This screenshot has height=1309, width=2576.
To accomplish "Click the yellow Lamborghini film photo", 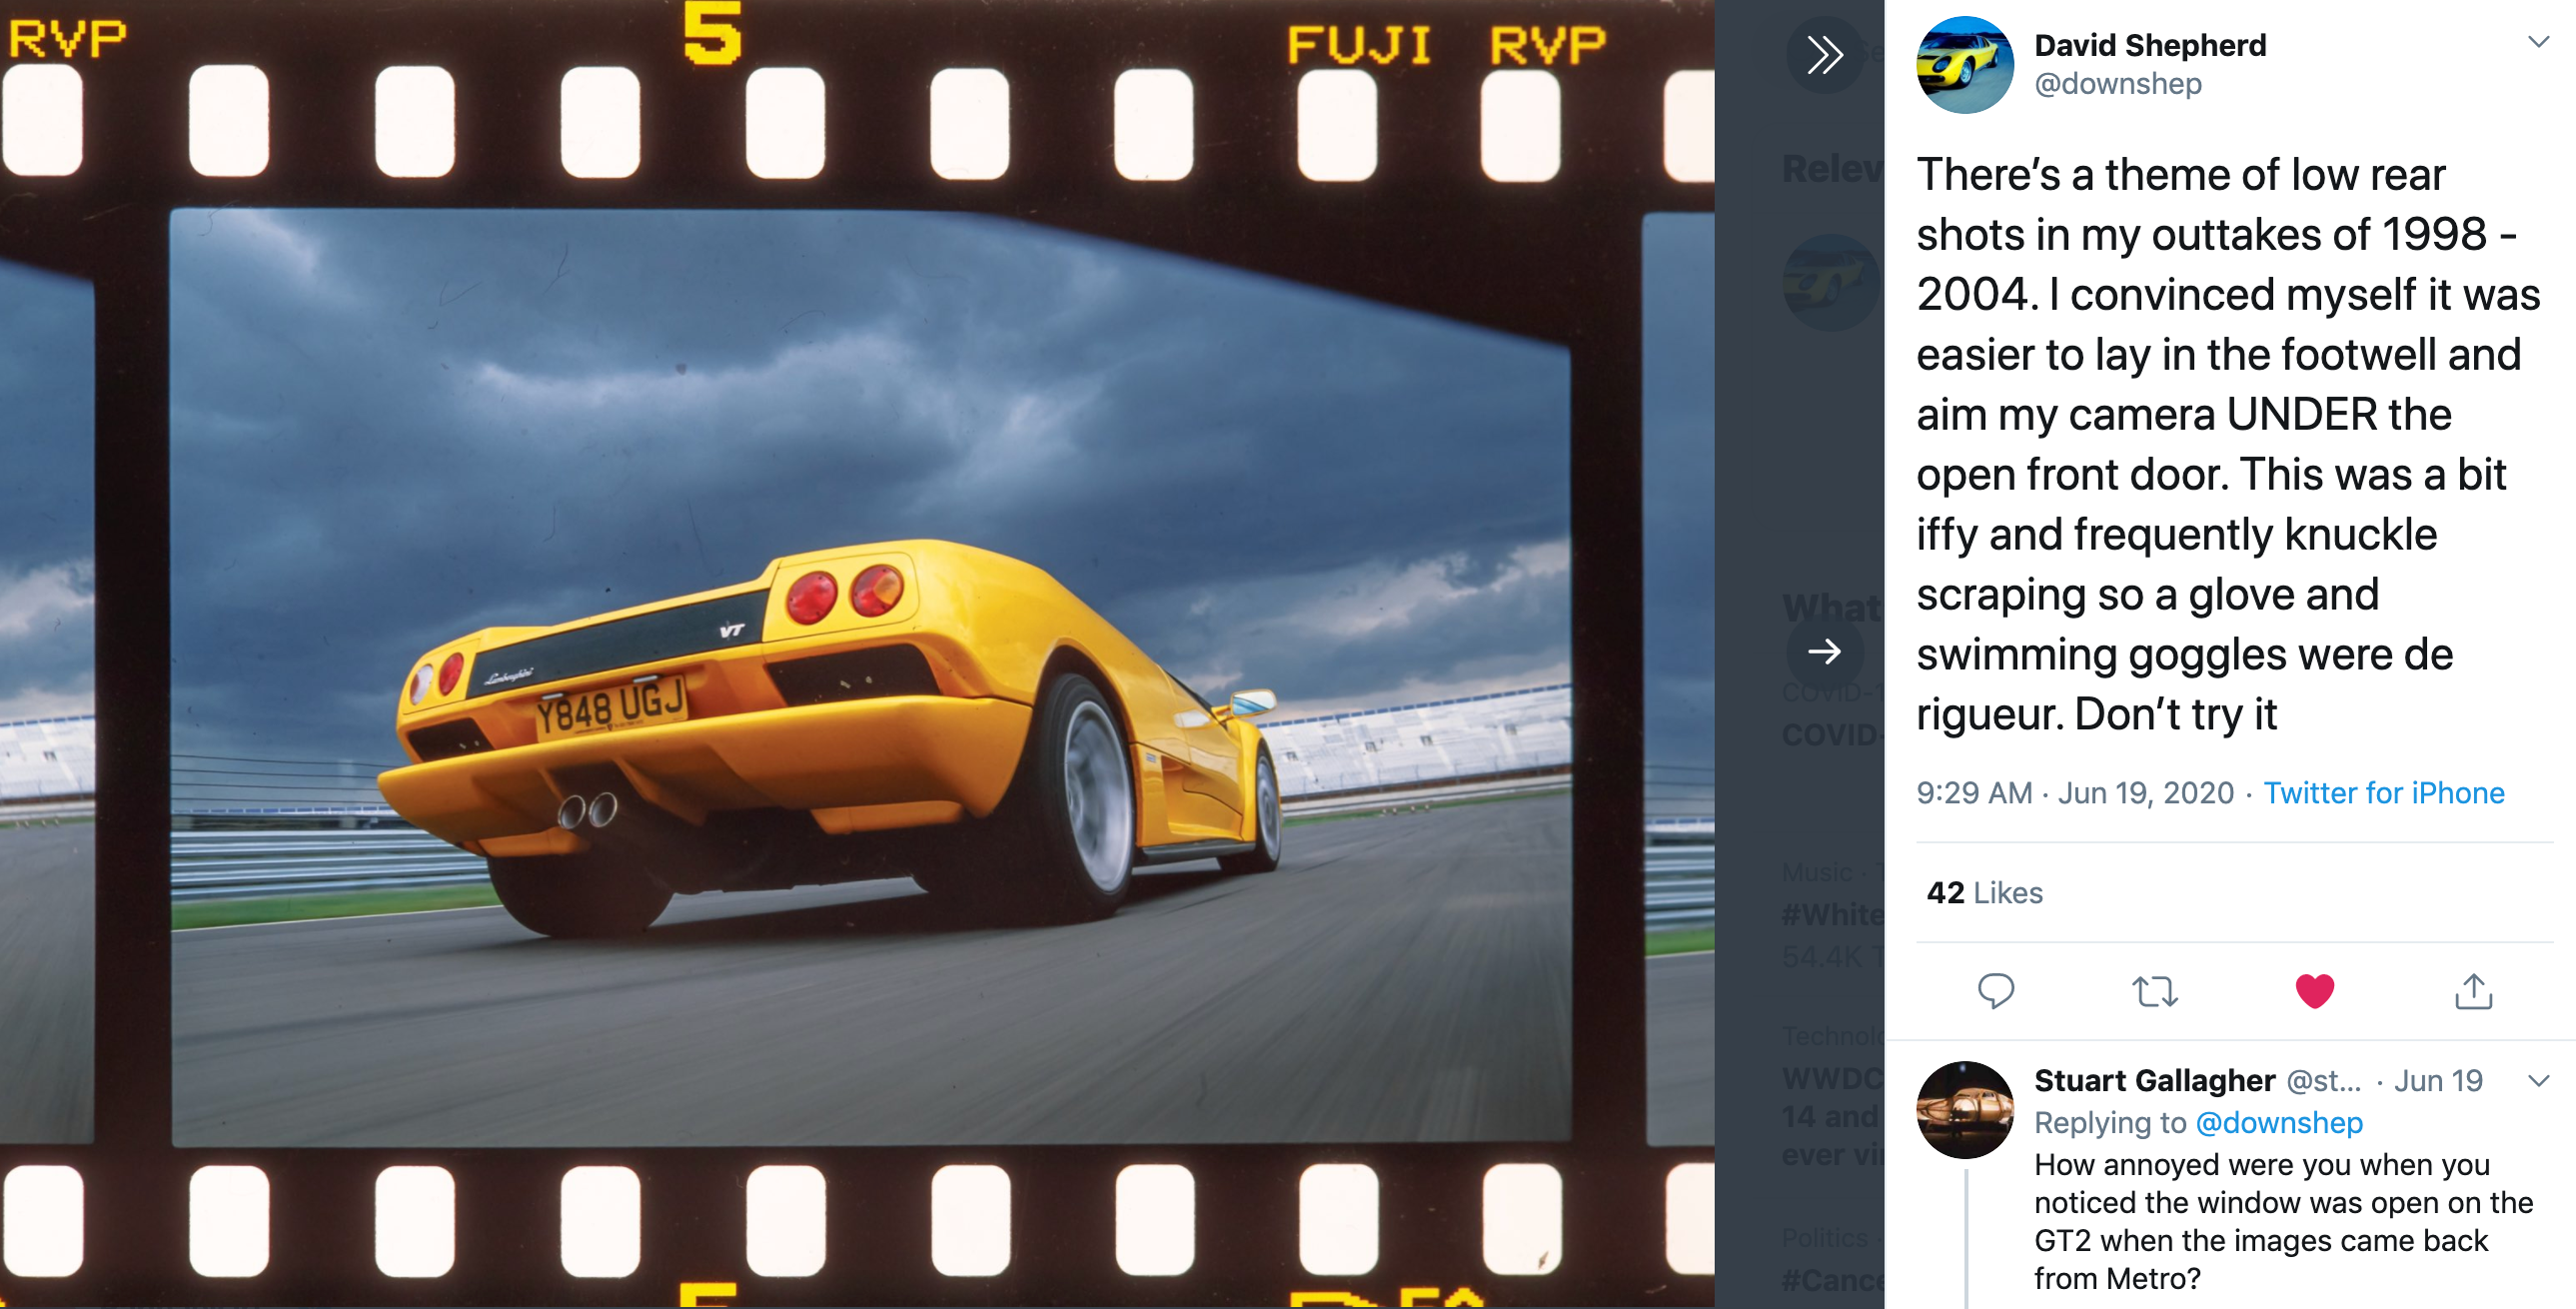I will tap(870, 676).
